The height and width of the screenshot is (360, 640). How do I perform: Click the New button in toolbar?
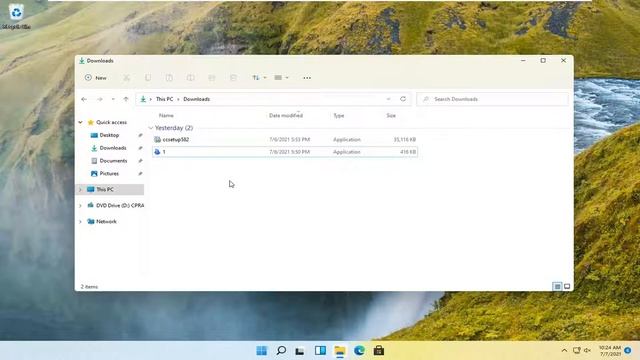(x=96, y=78)
